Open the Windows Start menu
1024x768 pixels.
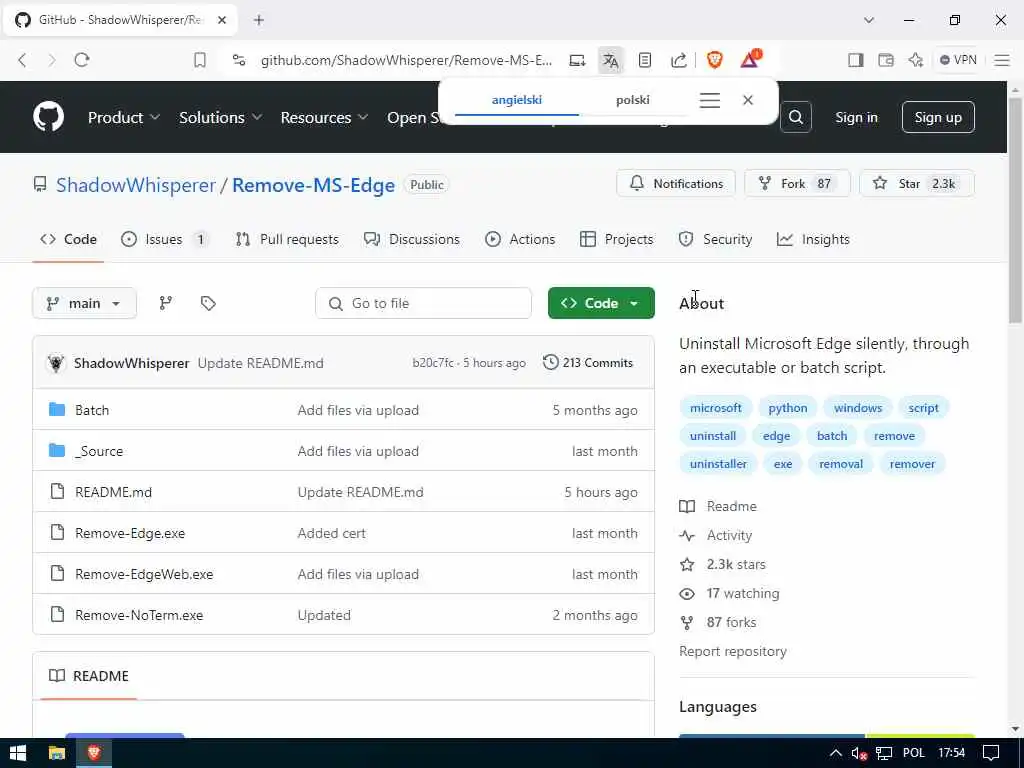point(18,753)
